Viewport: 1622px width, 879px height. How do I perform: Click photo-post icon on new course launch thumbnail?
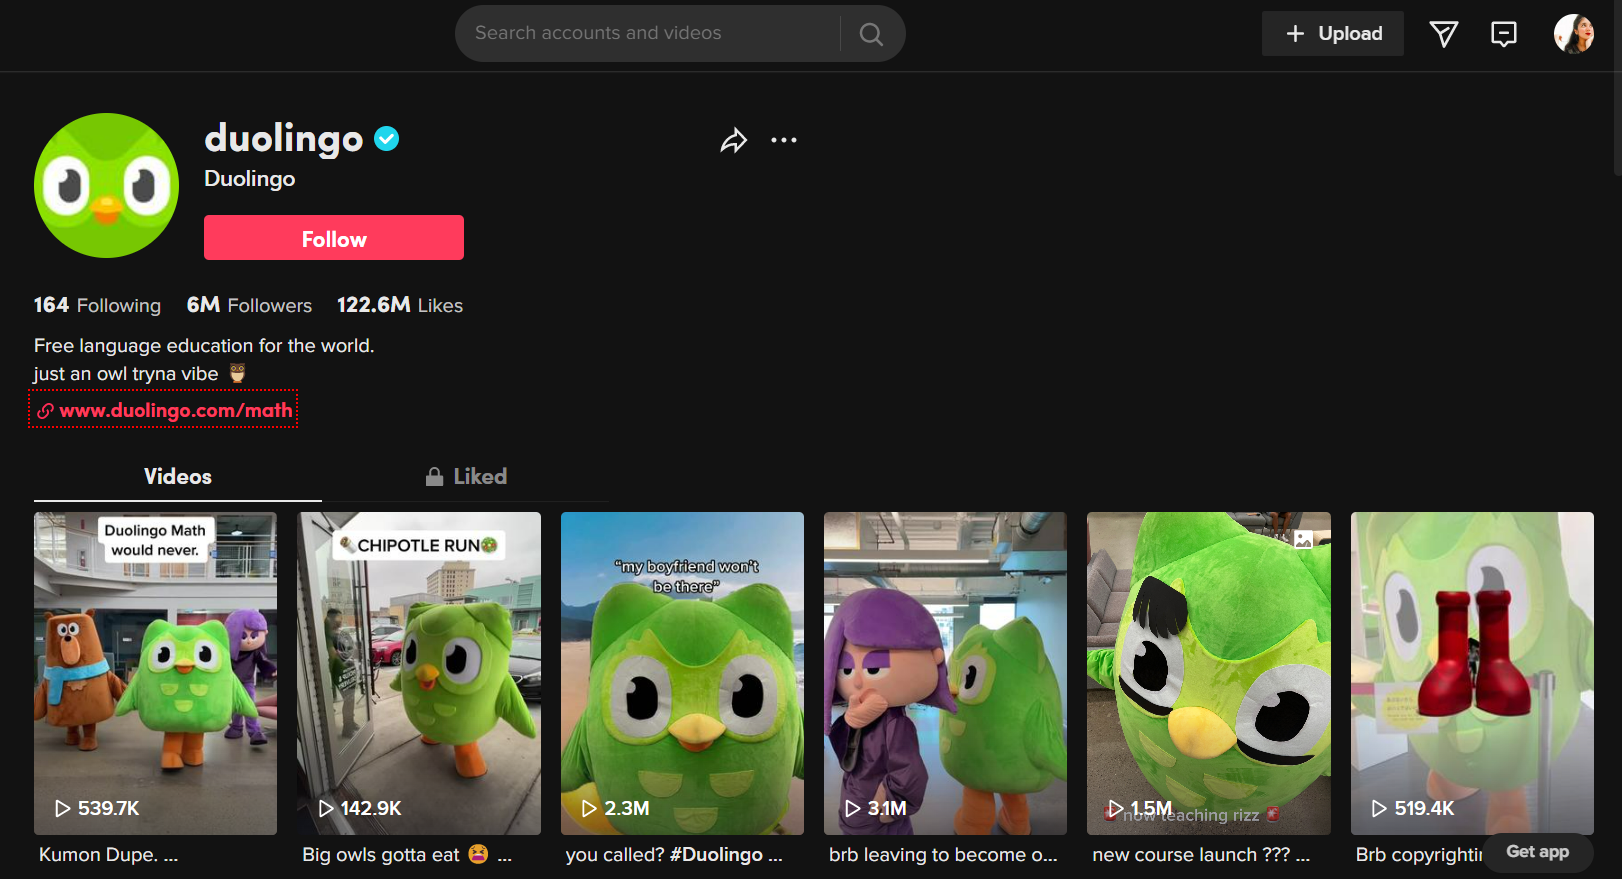1304,540
